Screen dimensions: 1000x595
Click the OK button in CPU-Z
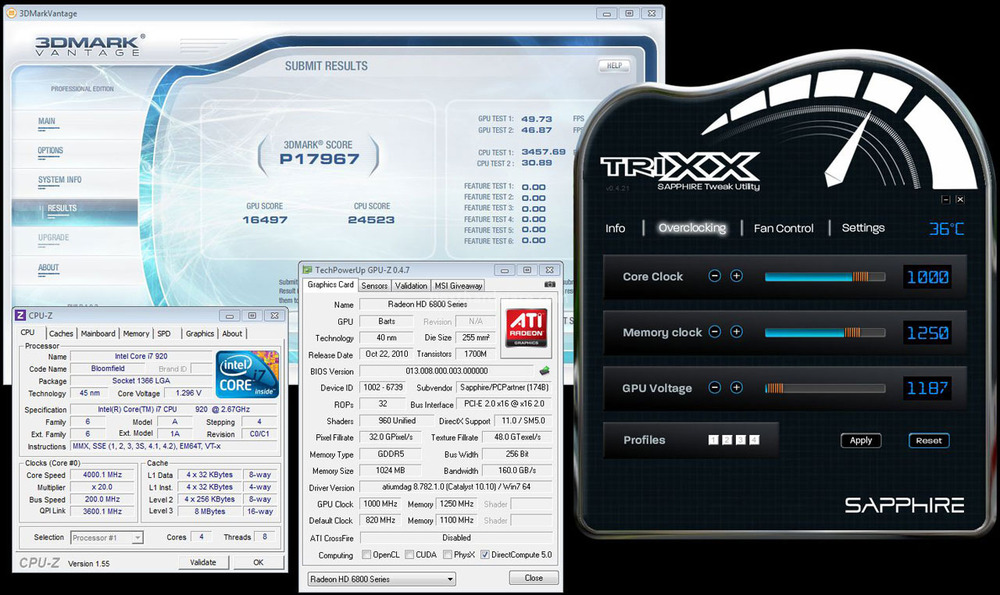click(x=258, y=562)
